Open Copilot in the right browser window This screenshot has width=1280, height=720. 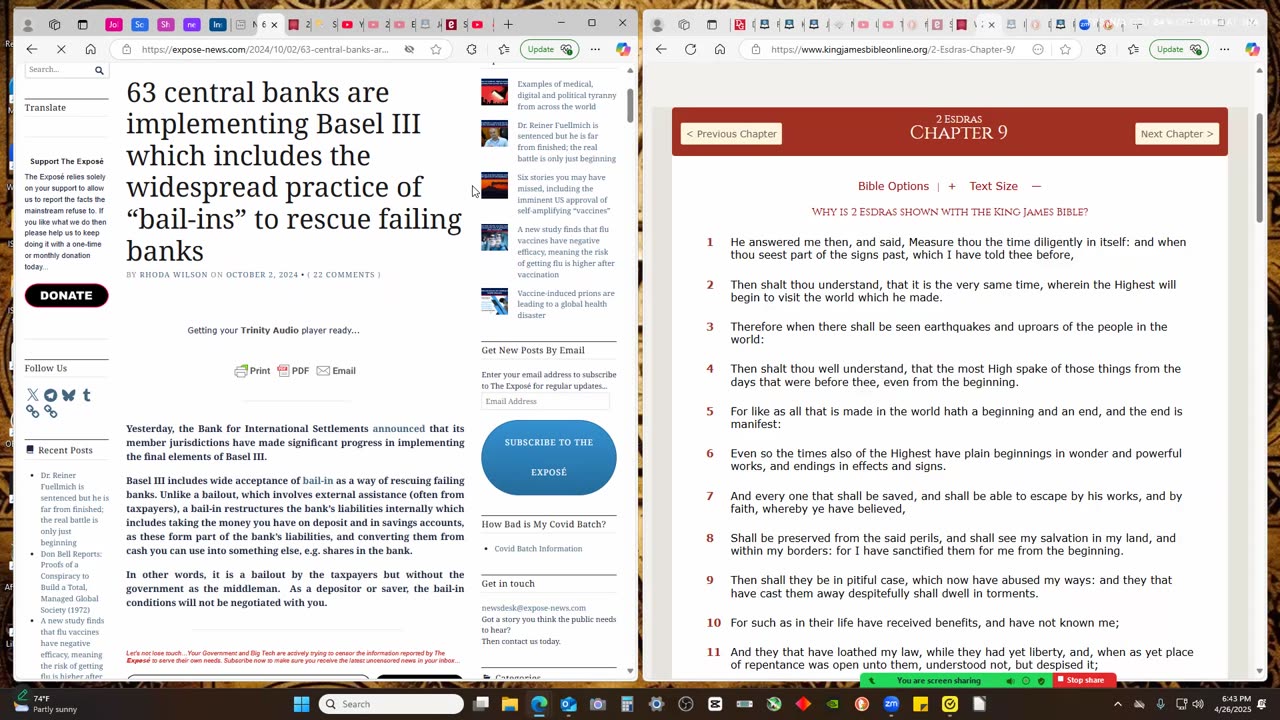1252,49
